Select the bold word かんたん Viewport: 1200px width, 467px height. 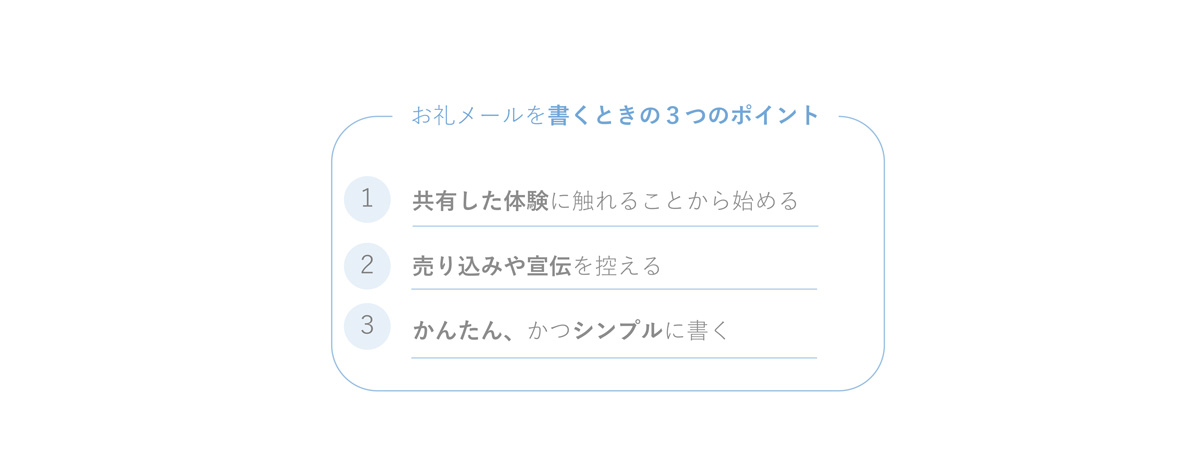point(456,330)
